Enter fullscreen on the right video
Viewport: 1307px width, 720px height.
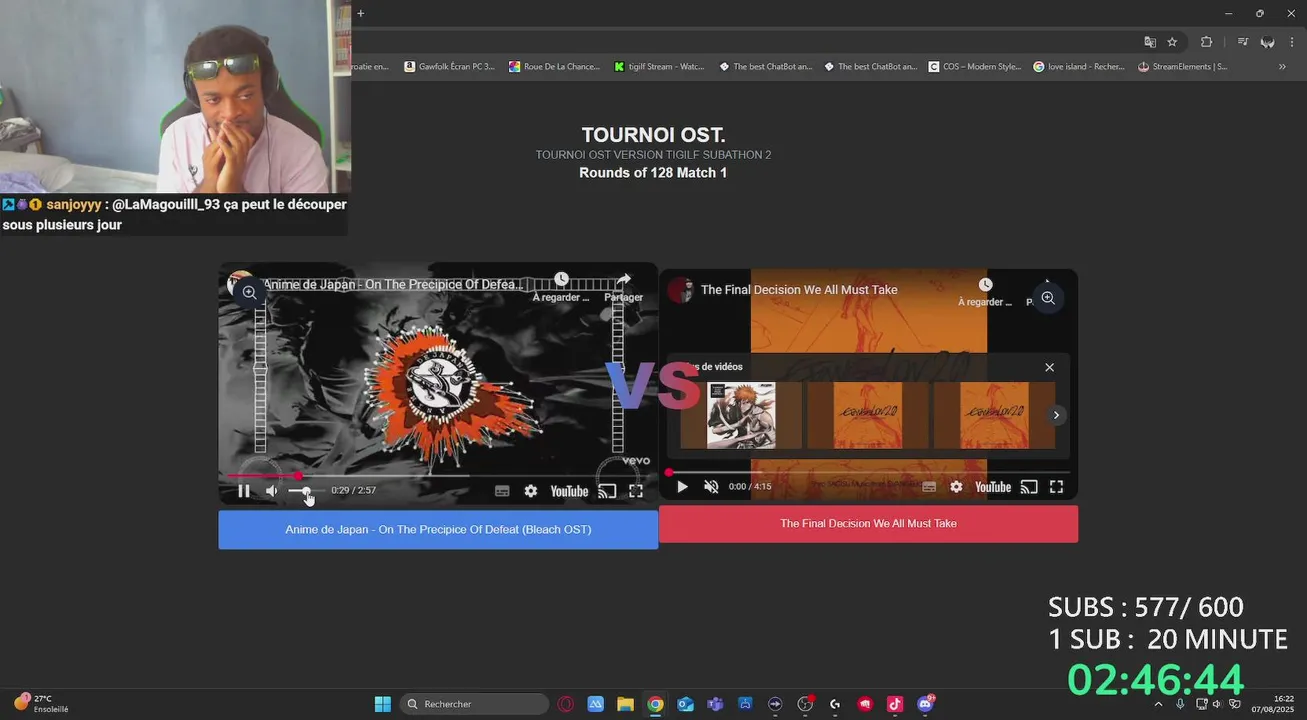click(x=1056, y=487)
